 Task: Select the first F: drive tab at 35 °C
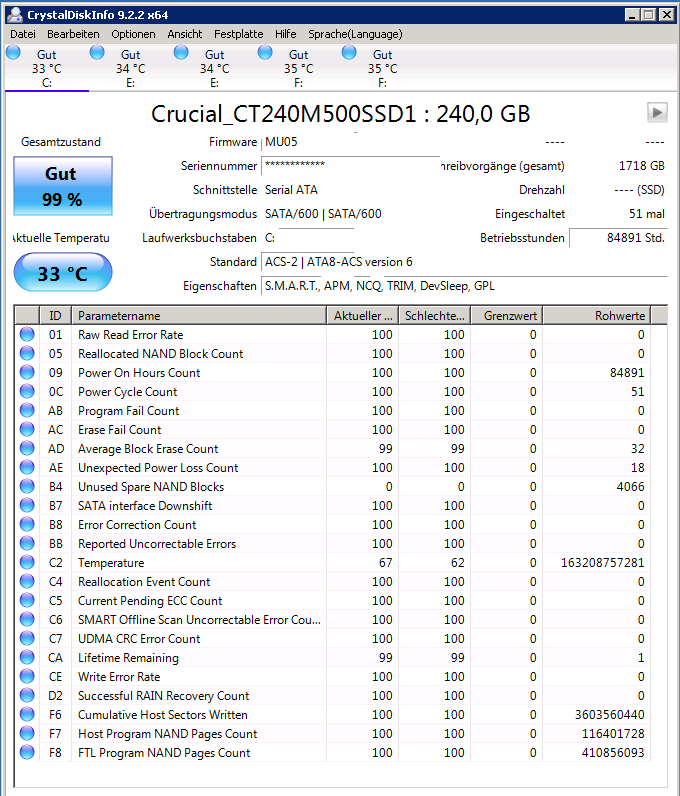pos(299,68)
